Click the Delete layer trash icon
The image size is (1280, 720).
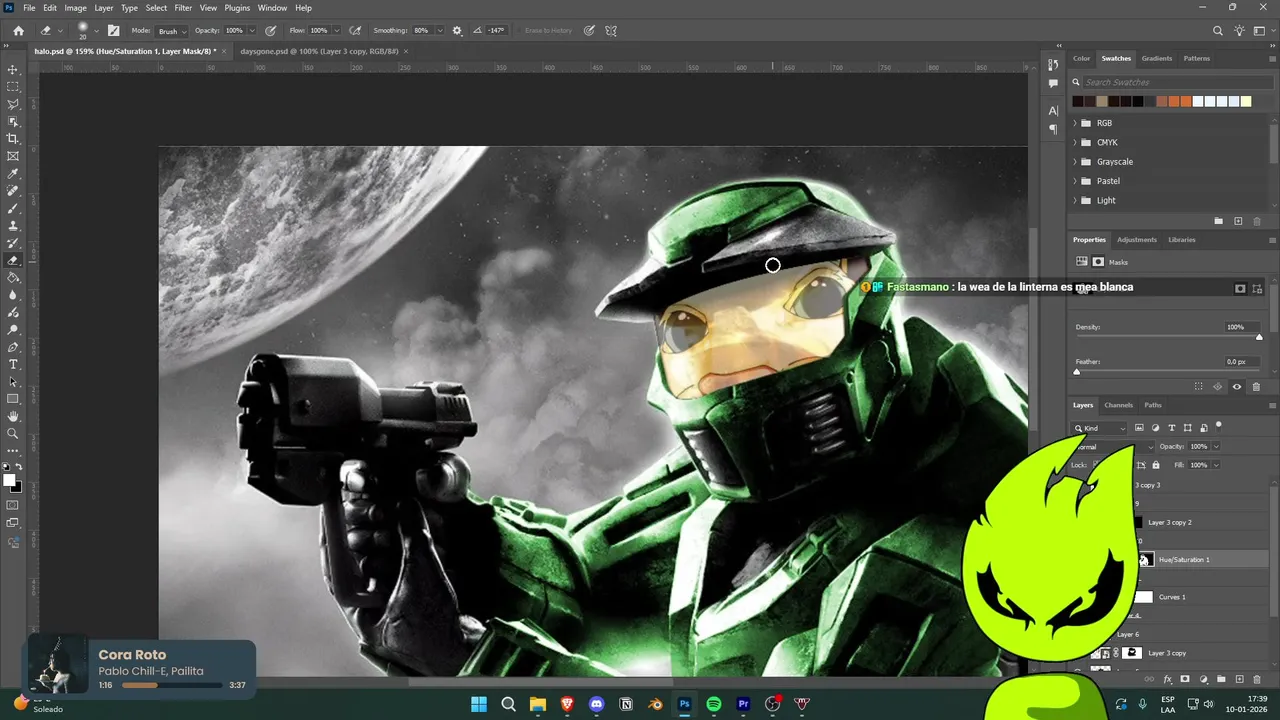[x=1257, y=679]
